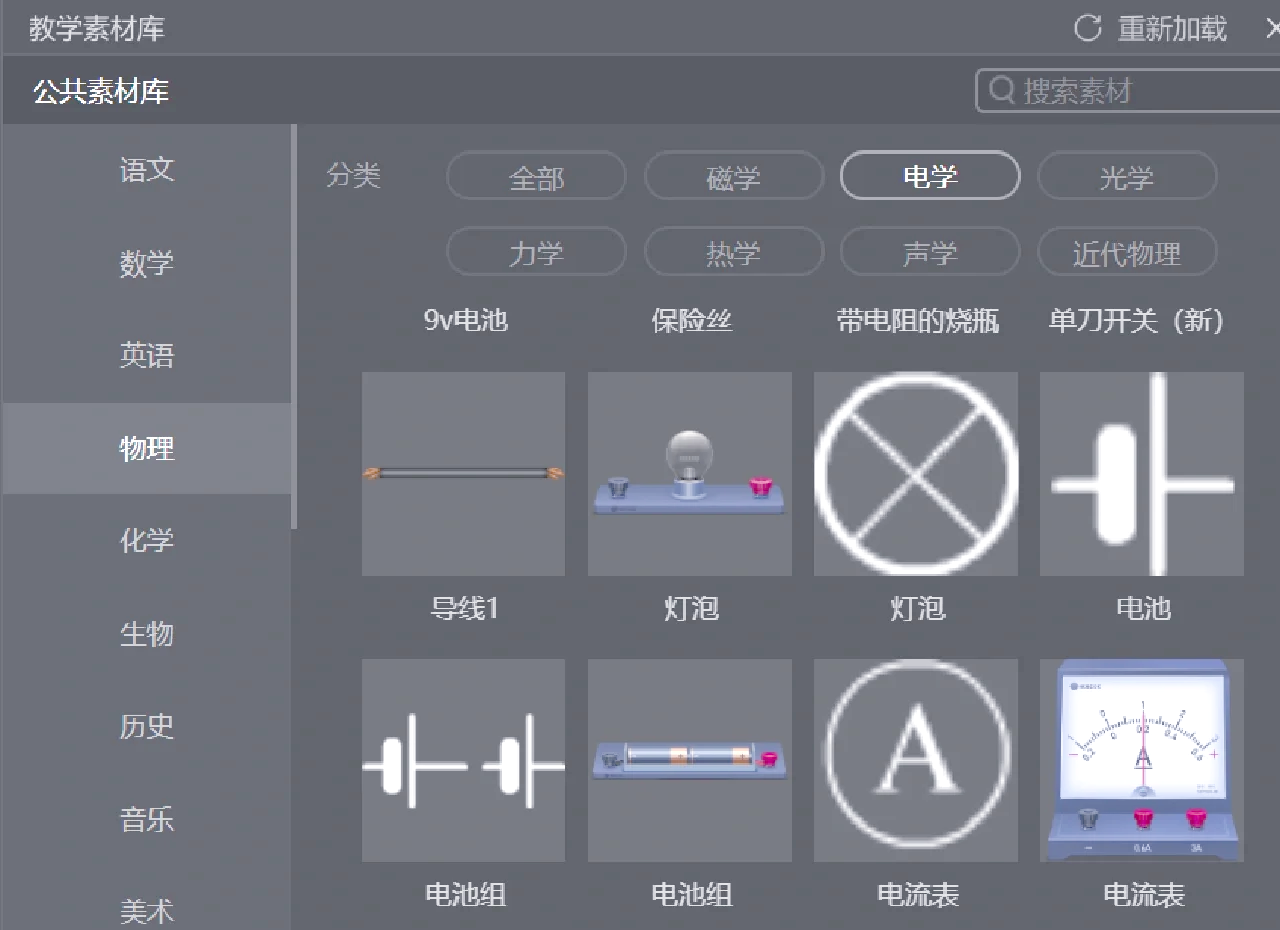
Task: Filter by 力学 category
Action: coord(536,253)
